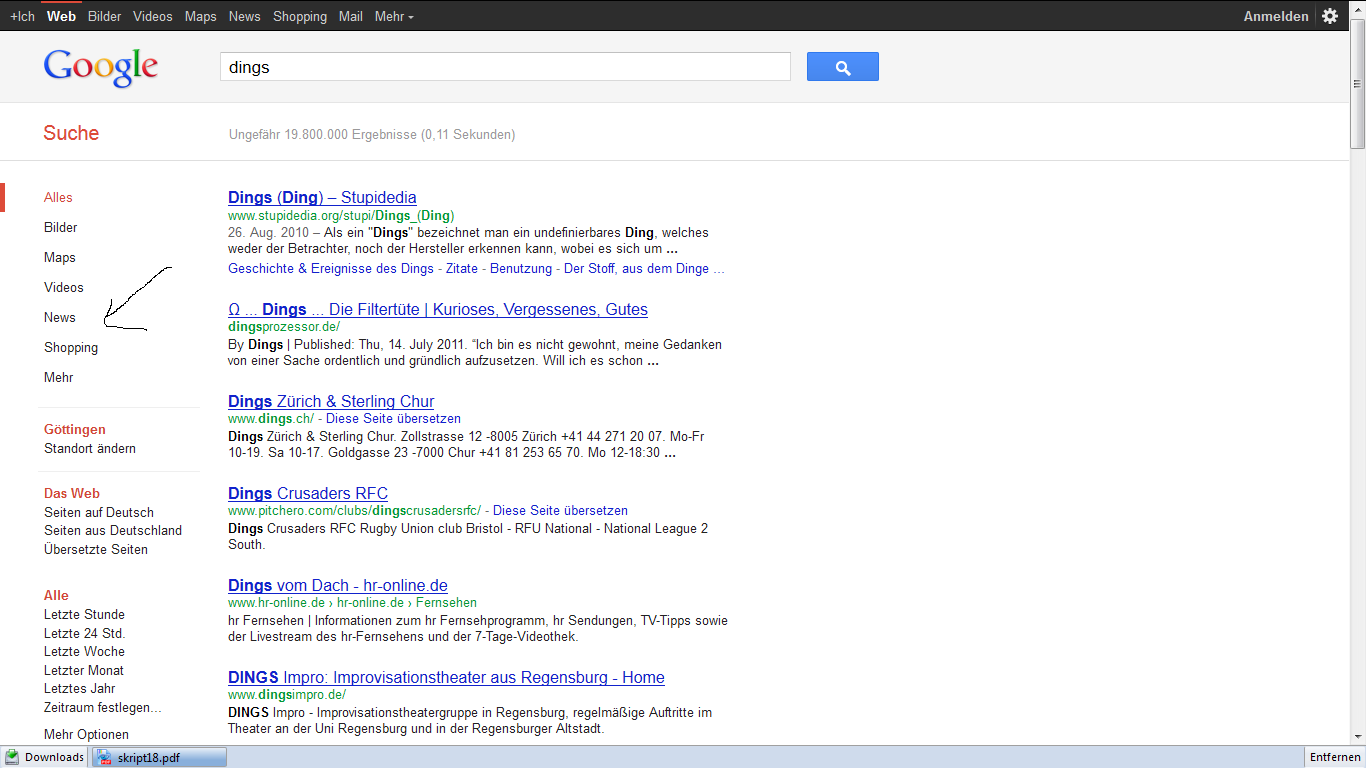Expand Mehr in the left sidebar
This screenshot has width=1366, height=768.
coord(59,377)
